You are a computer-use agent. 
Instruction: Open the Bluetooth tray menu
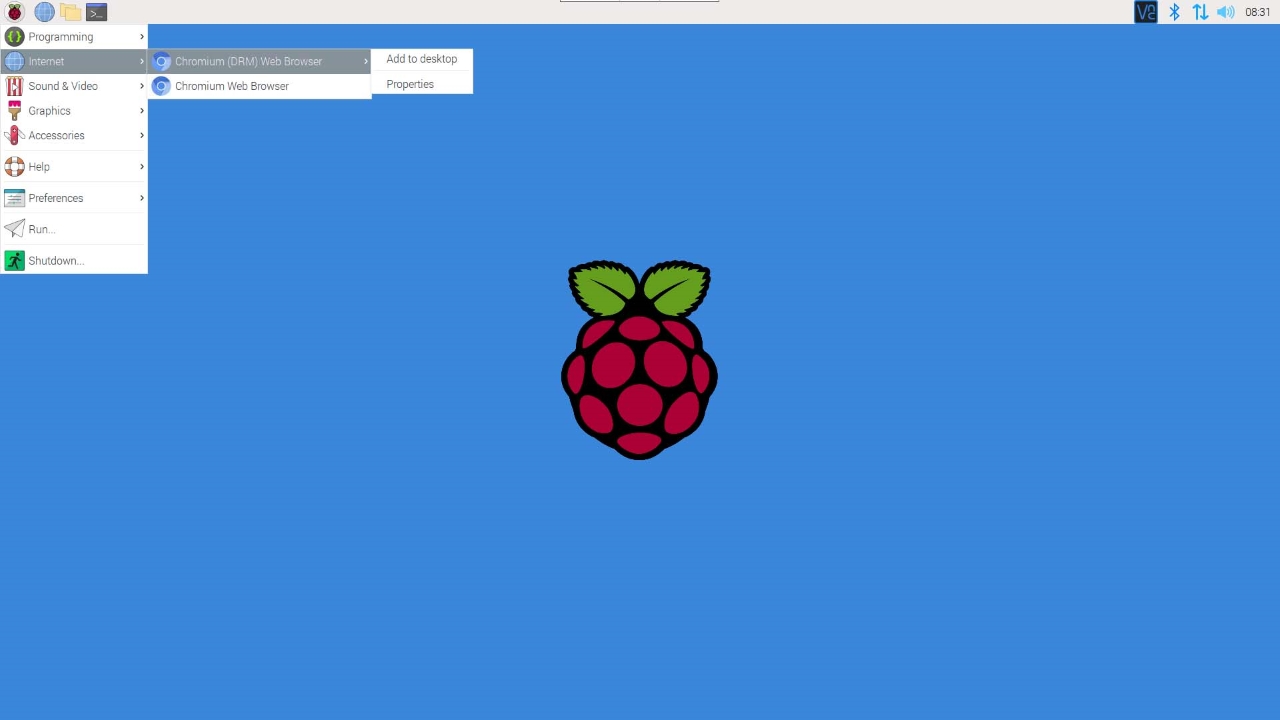1175,12
